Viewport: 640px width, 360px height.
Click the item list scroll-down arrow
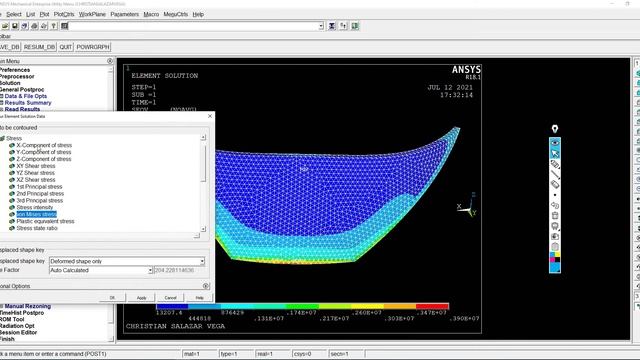[203, 229]
